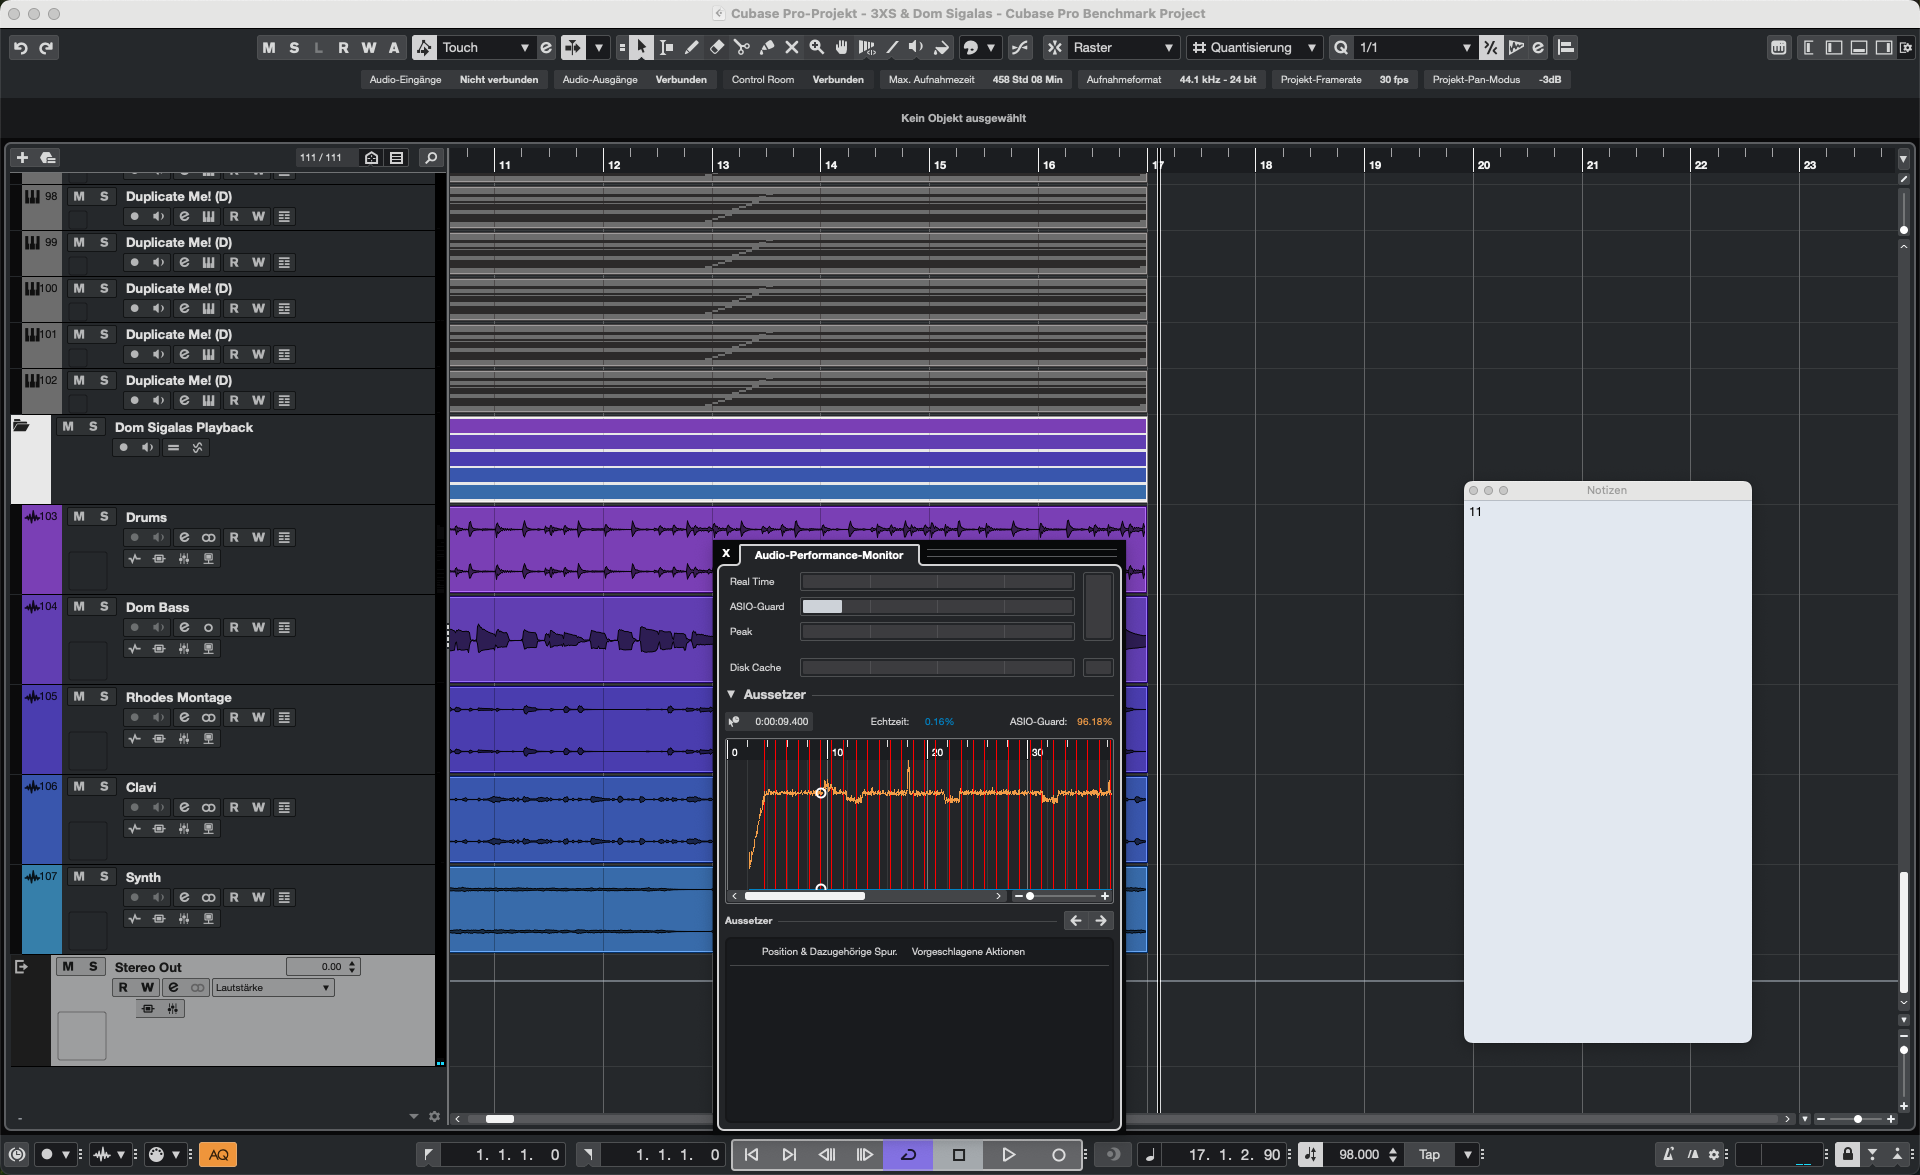Mute the Rhodes Montage track
Image resolution: width=1920 pixels, height=1175 pixels.
click(x=79, y=697)
